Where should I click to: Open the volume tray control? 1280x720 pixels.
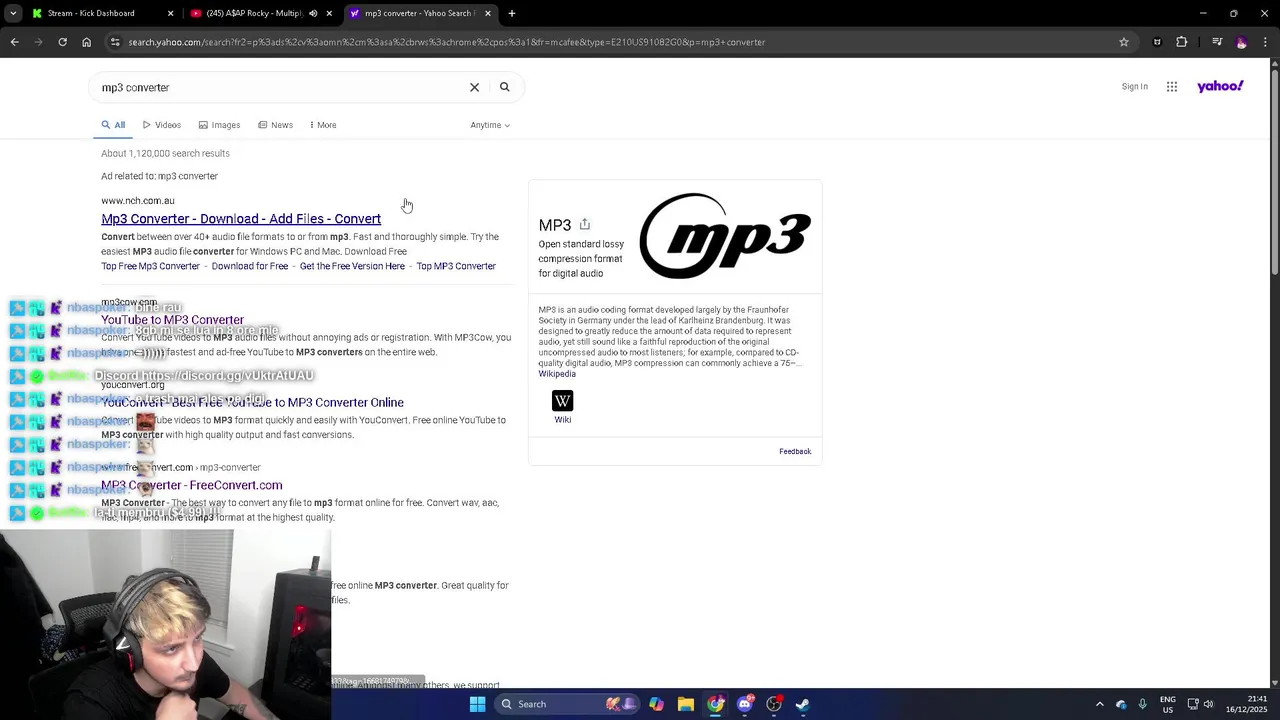1208,704
